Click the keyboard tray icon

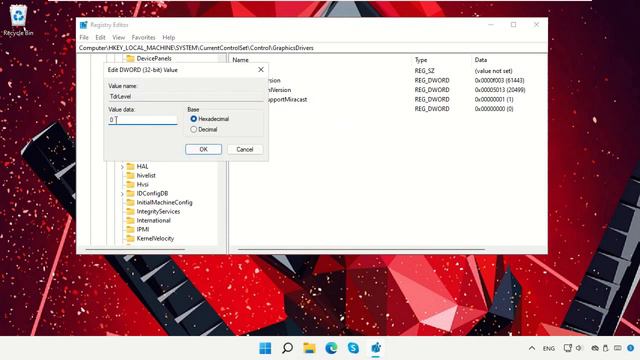click(618, 348)
